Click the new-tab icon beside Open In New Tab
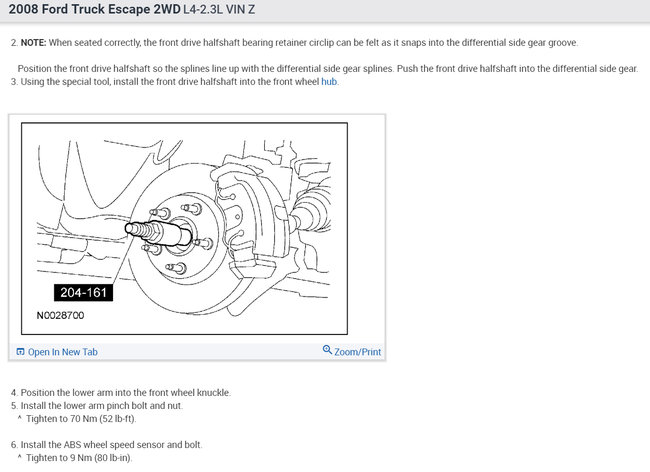This screenshot has height=472, width=650. pyautogui.click(x=20, y=352)
